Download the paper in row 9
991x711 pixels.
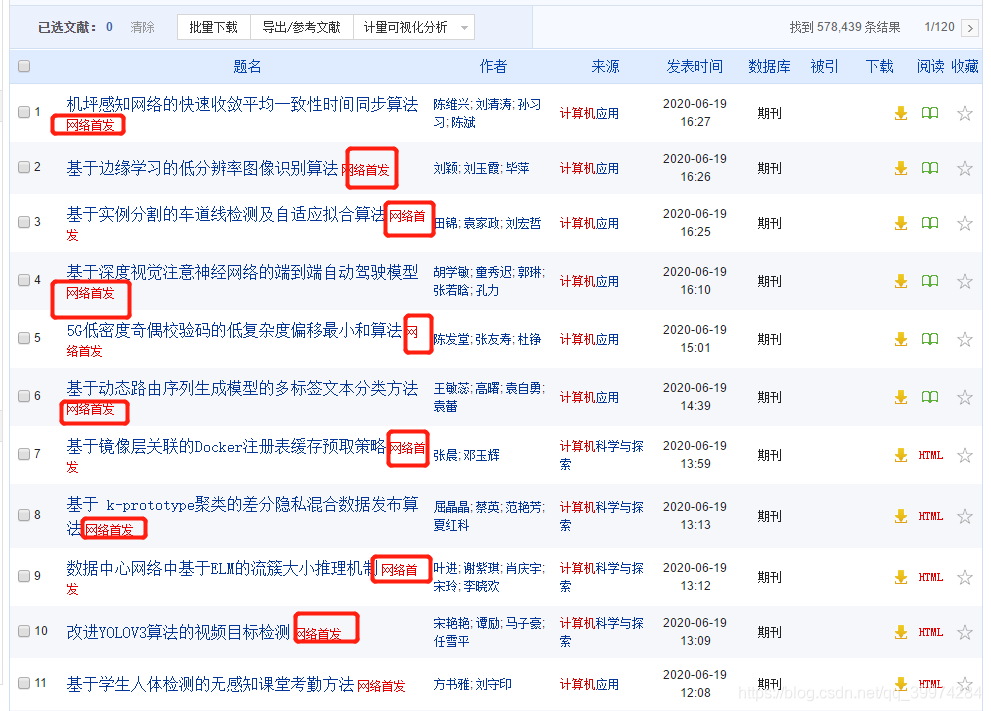click(901, 577)
